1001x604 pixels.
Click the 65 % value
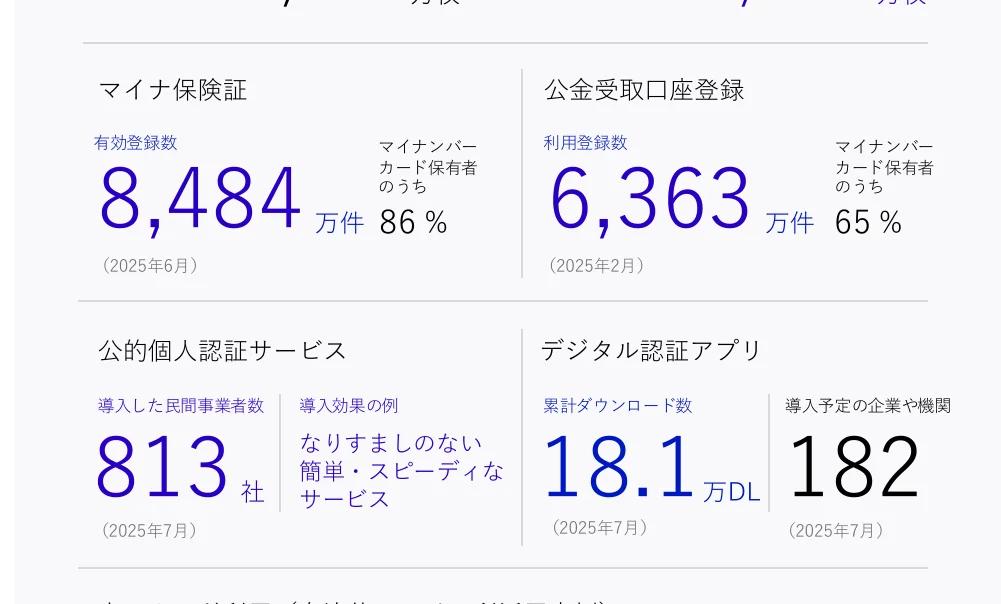click(868, 222)
